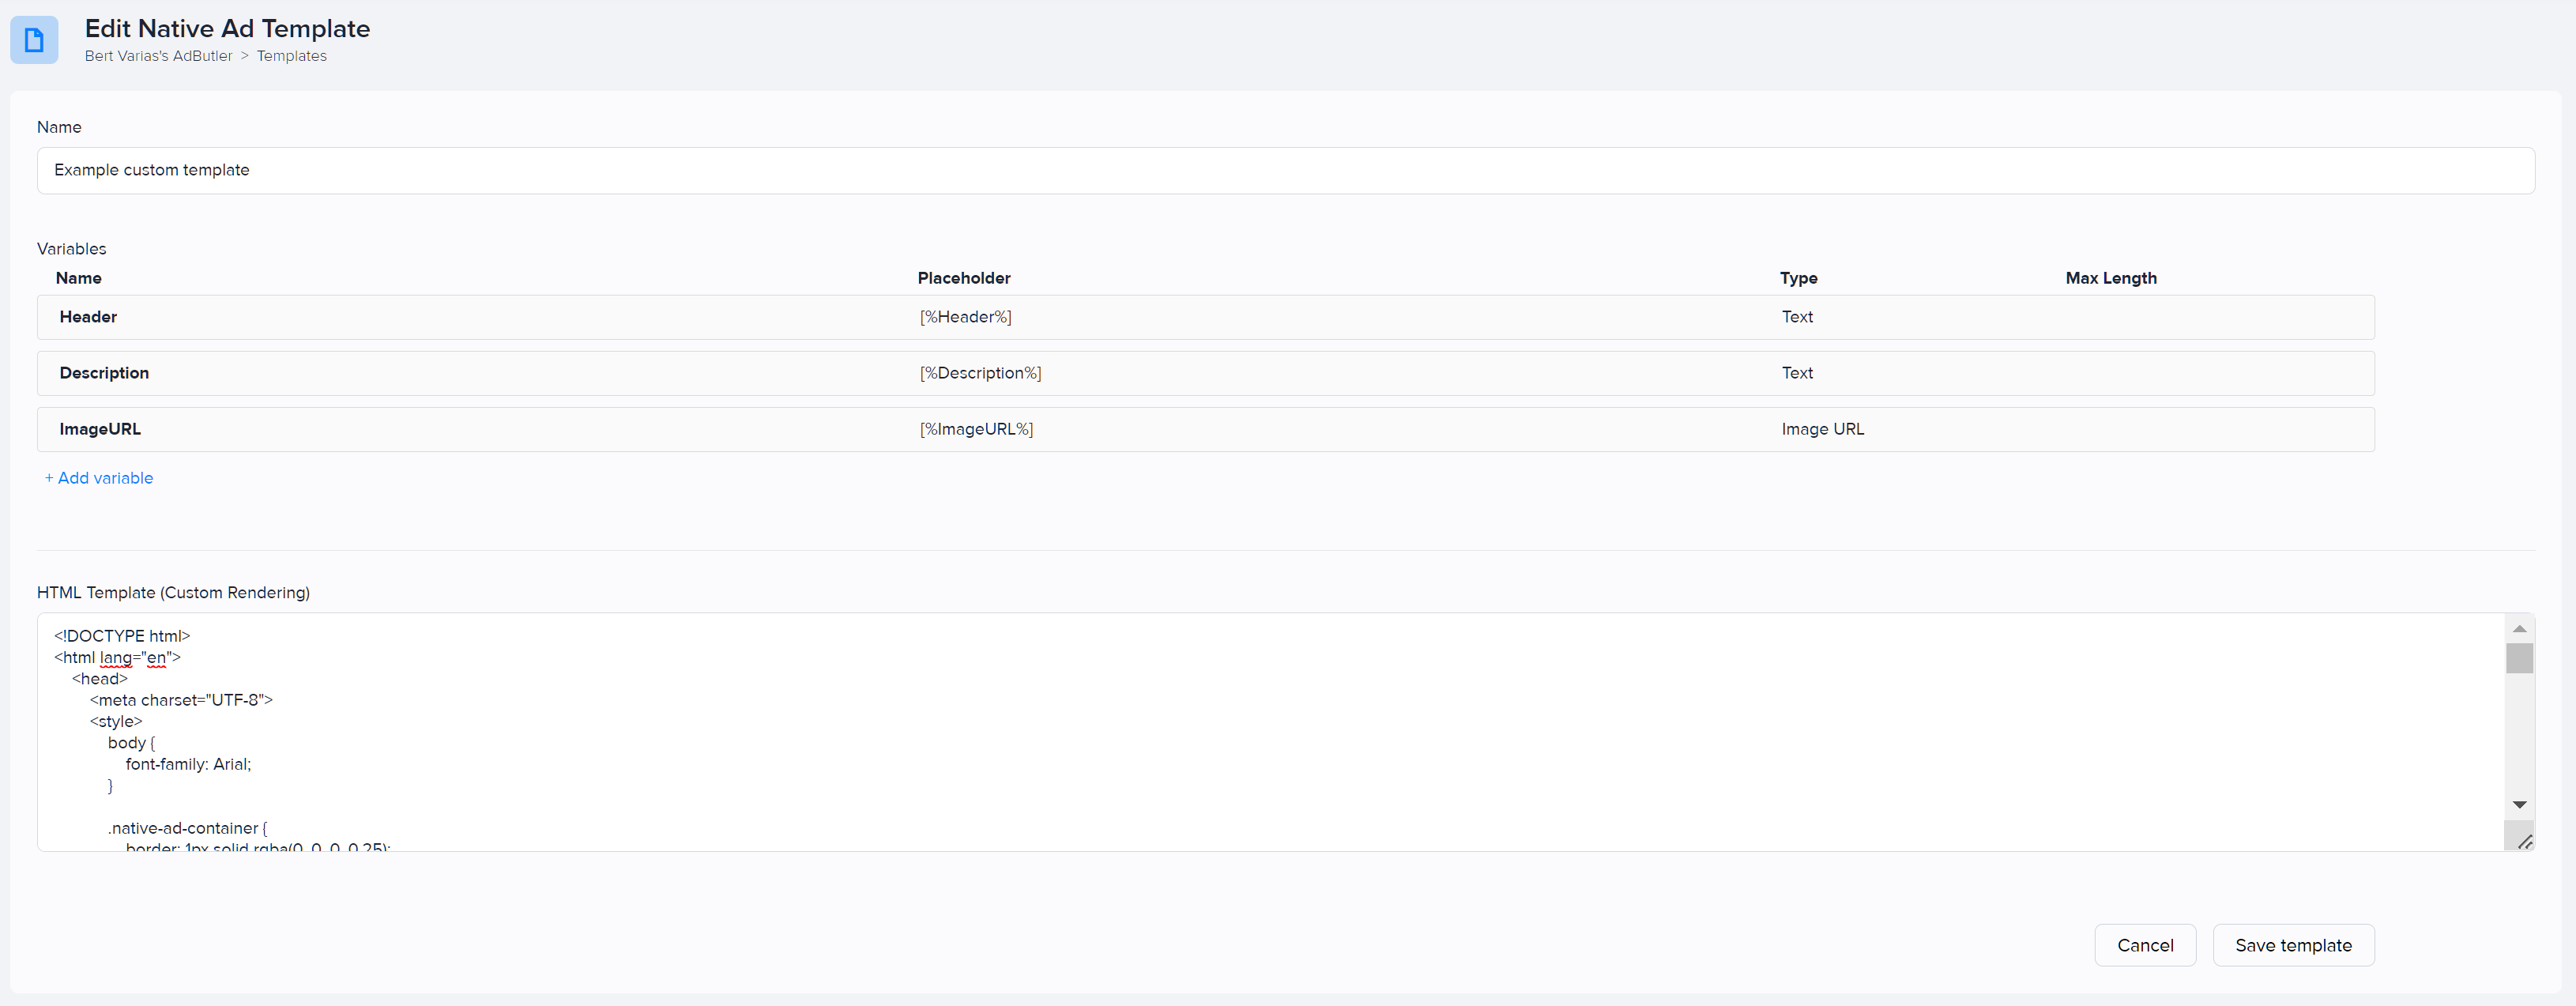Click the [%ImageURL%] placeholder text
Image resolution: width=2576 pixels, height=1006 pixels.
click(976, 429)
